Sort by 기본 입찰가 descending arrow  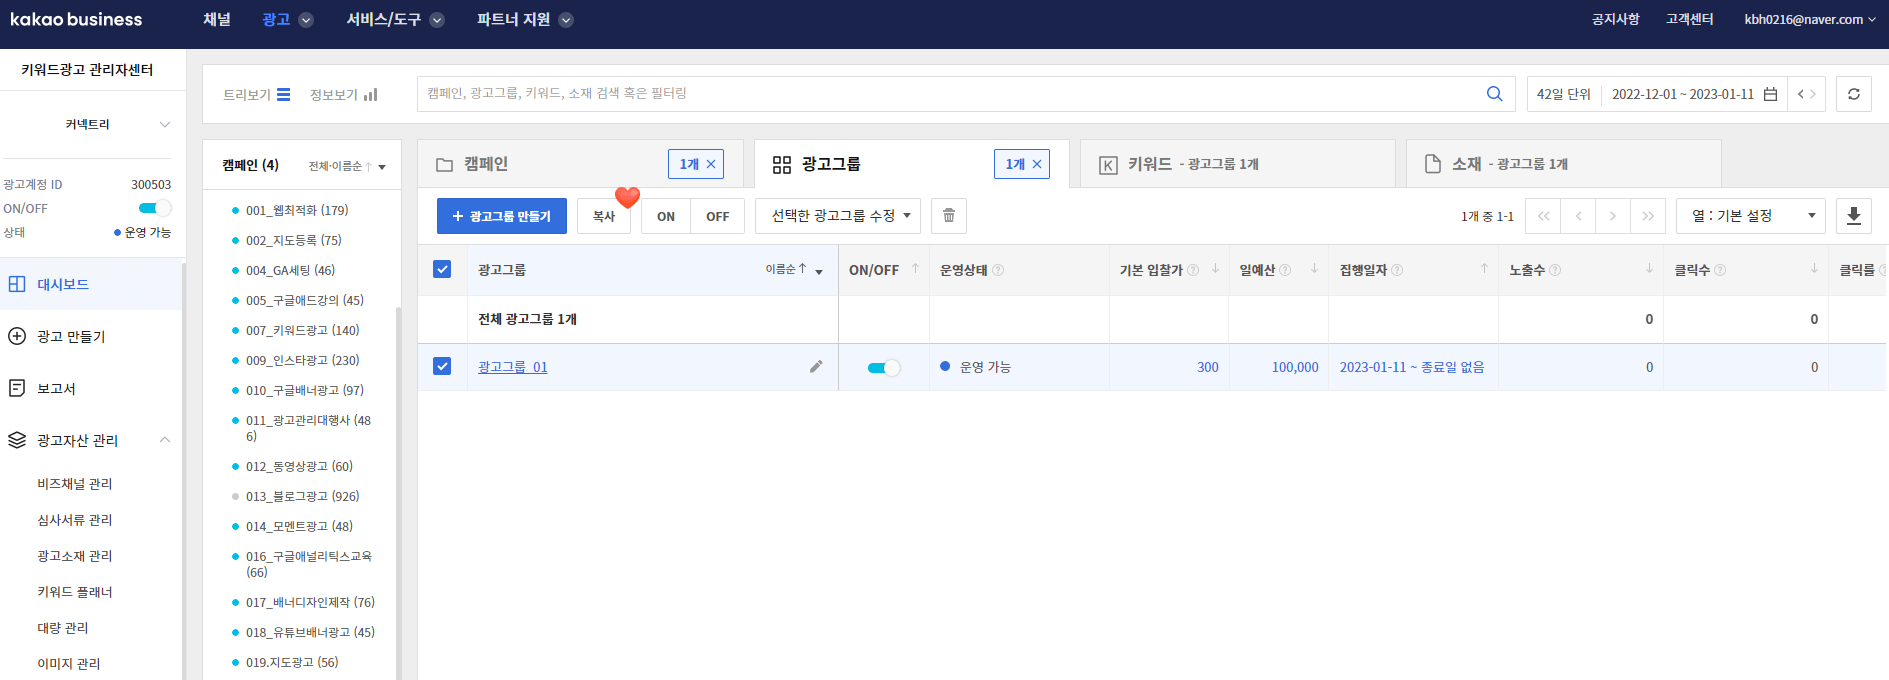(x=1215, y=268)
